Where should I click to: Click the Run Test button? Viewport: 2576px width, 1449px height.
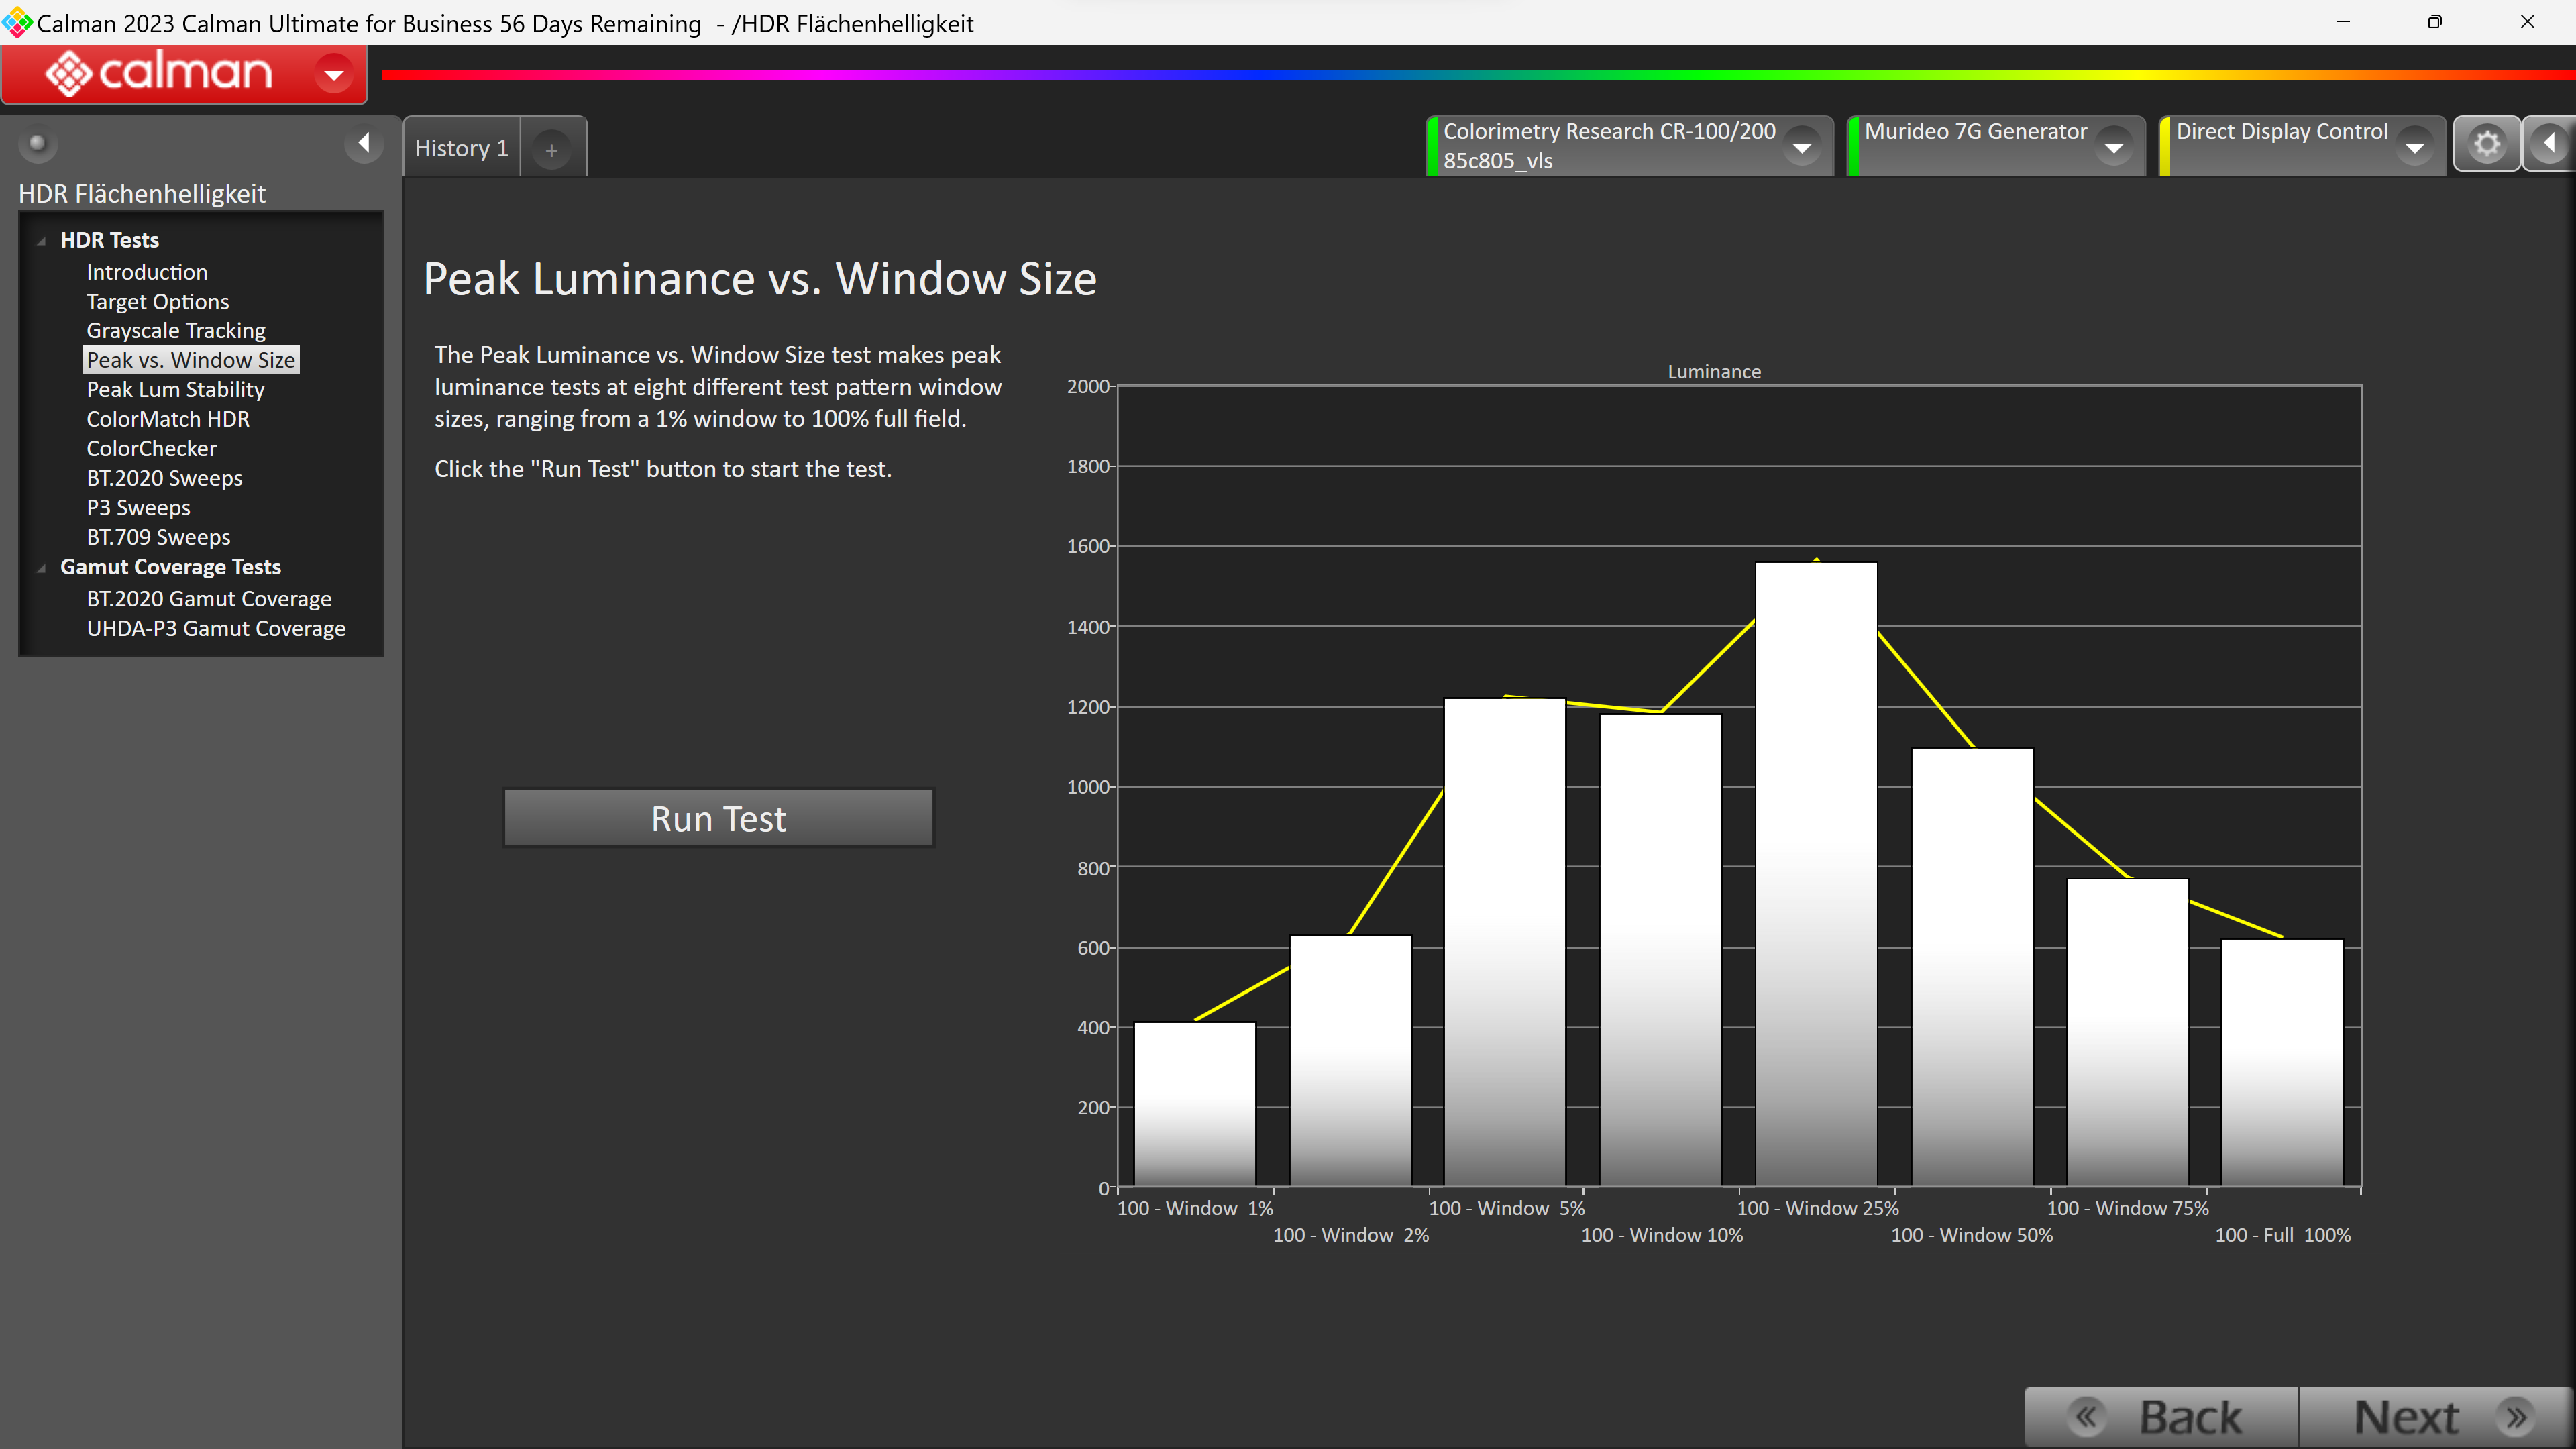coord(718,818)
